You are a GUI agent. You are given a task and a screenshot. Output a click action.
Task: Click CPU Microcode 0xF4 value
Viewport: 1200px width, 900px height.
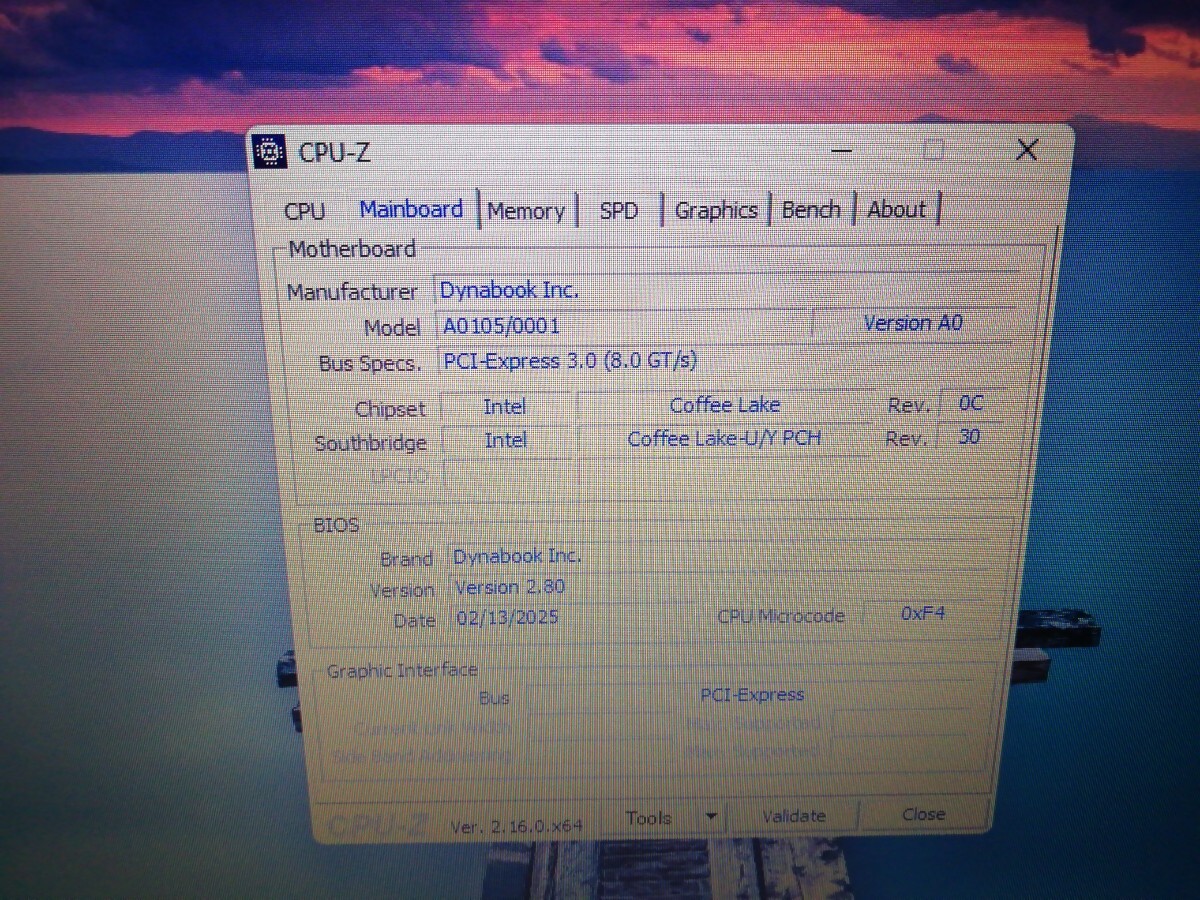pyautogui.click(x=922, y=613)
